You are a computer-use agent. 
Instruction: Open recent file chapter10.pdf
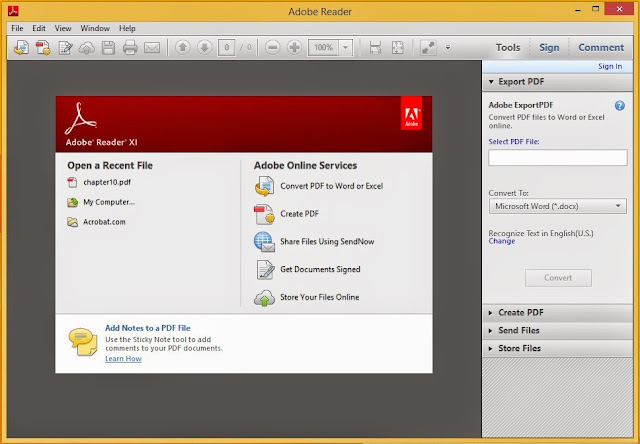tap(107, 182)
